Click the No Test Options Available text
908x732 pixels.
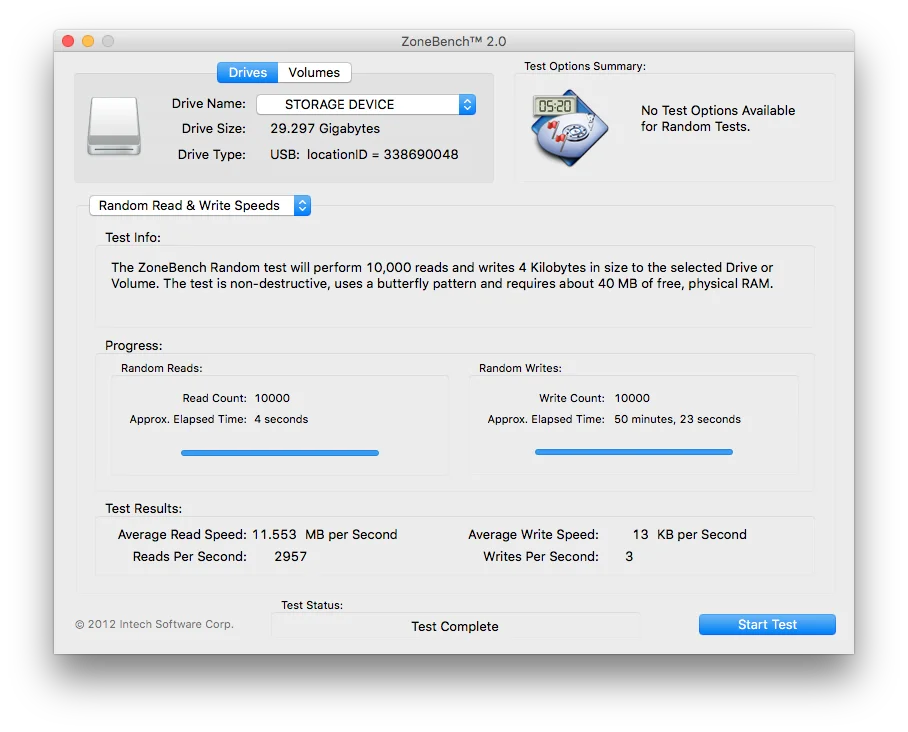pyautogui.click(x=717, y=118)
